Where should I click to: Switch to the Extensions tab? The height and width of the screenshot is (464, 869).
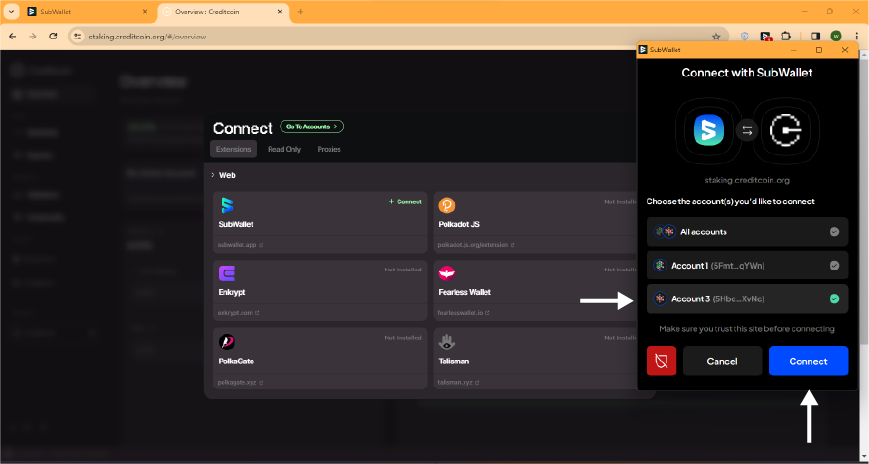point(233,149)
